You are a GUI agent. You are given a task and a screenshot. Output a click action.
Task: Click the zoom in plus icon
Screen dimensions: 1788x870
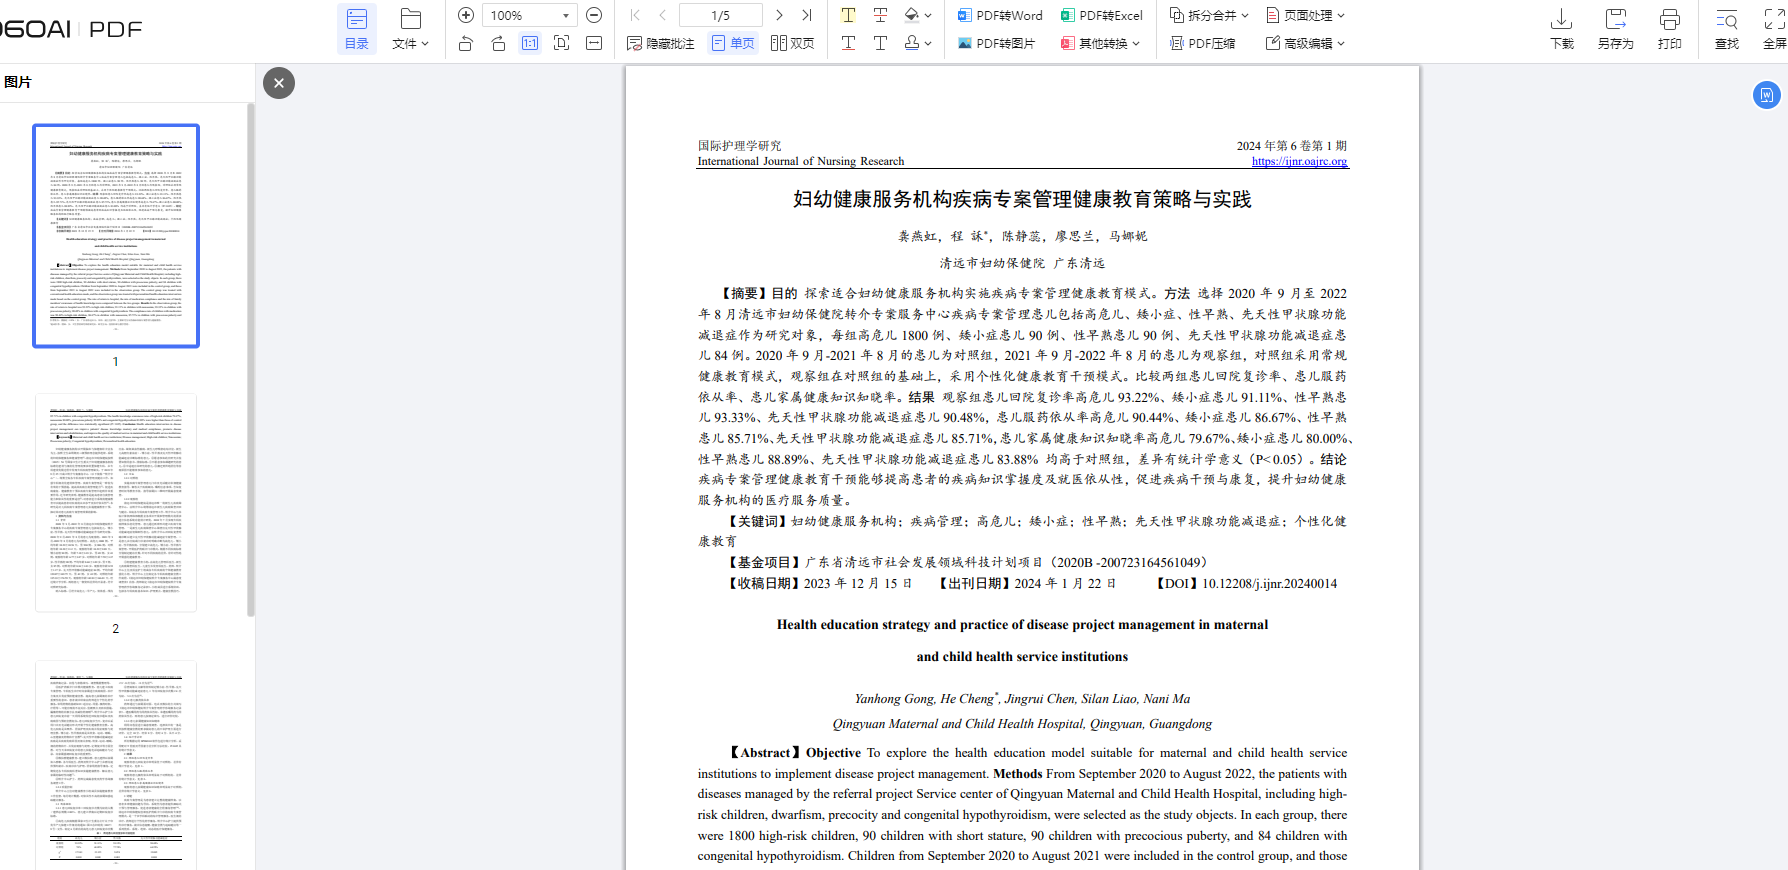click(x=466, y=15)
